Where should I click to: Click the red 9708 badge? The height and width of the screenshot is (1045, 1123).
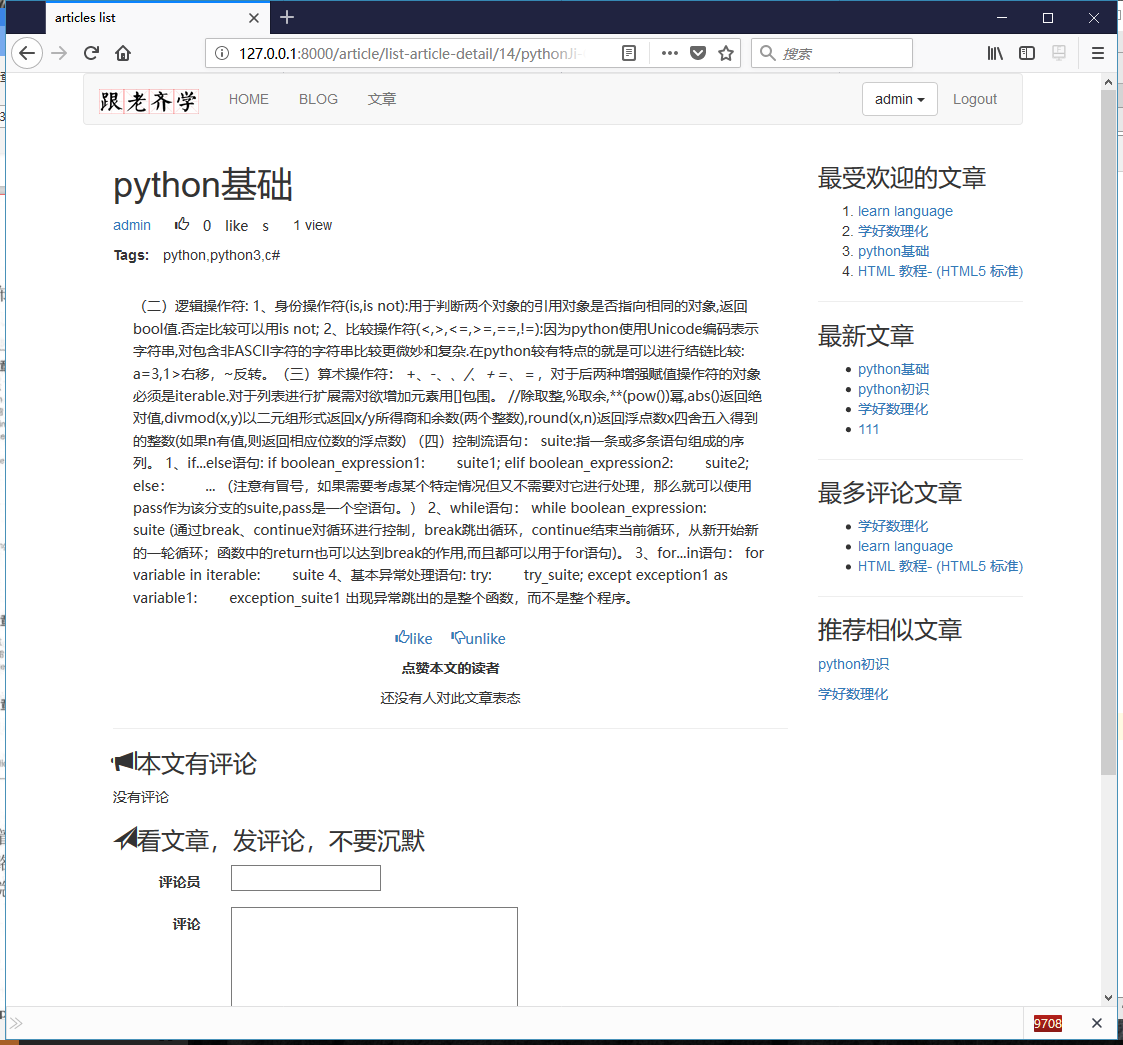[1047, 1024]
